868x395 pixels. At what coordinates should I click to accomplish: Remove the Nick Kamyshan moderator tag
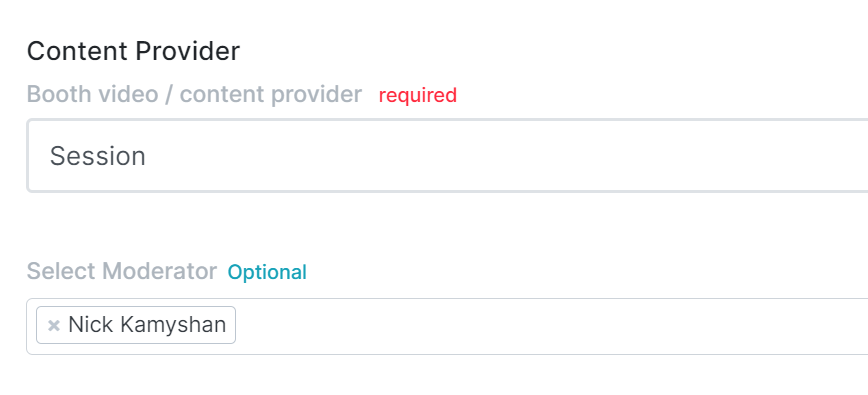[x=53, y=325]
